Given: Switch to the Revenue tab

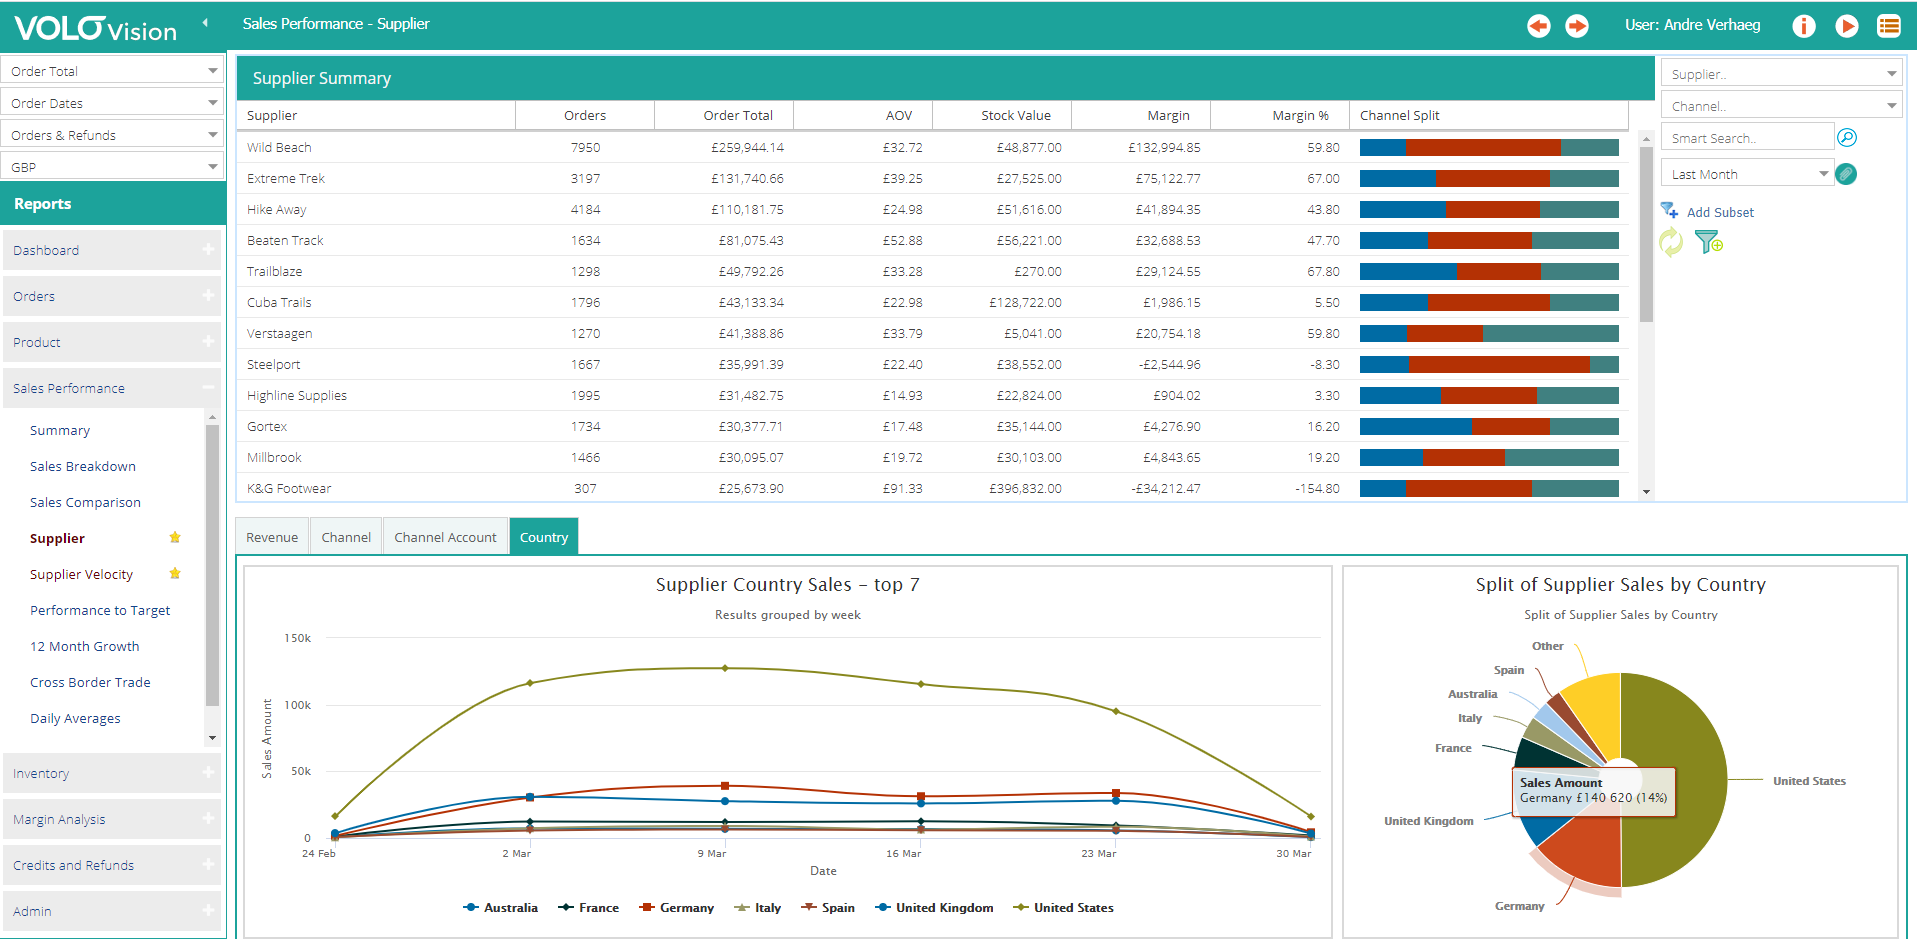Looking at the screenshot, I should point(272,537).
